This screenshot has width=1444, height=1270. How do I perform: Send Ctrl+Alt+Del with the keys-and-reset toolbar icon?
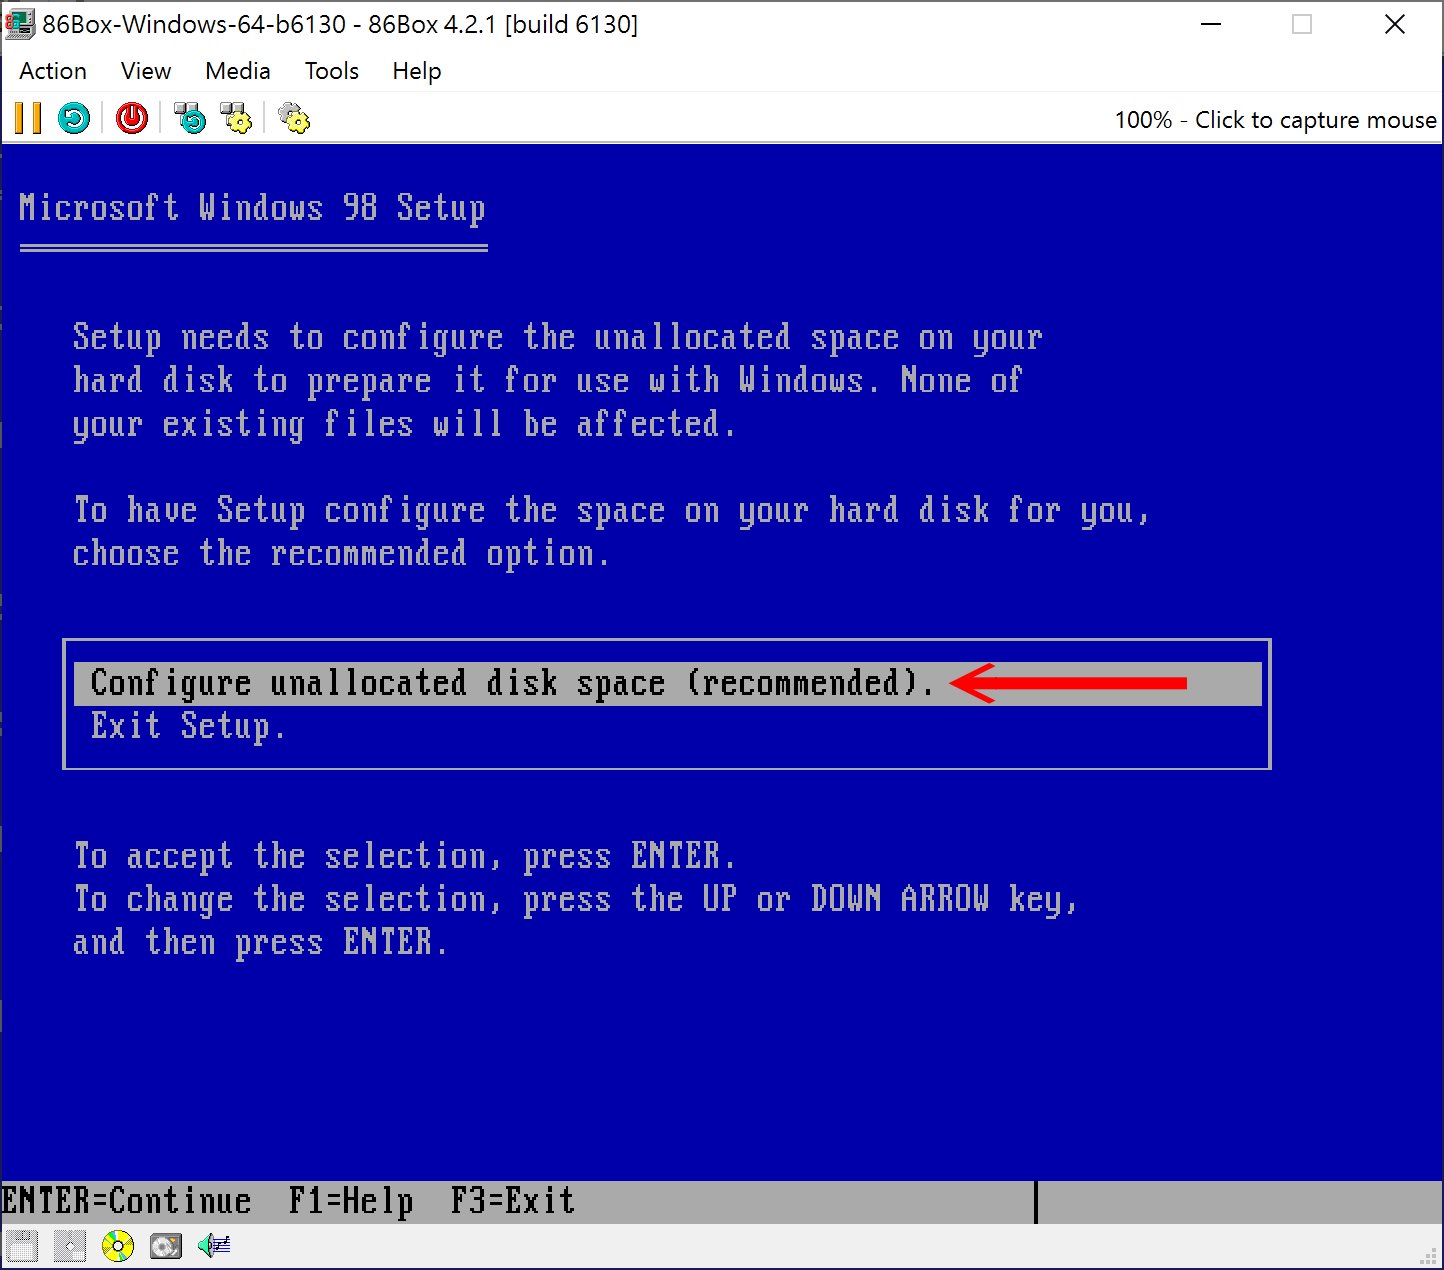(189, 119)
